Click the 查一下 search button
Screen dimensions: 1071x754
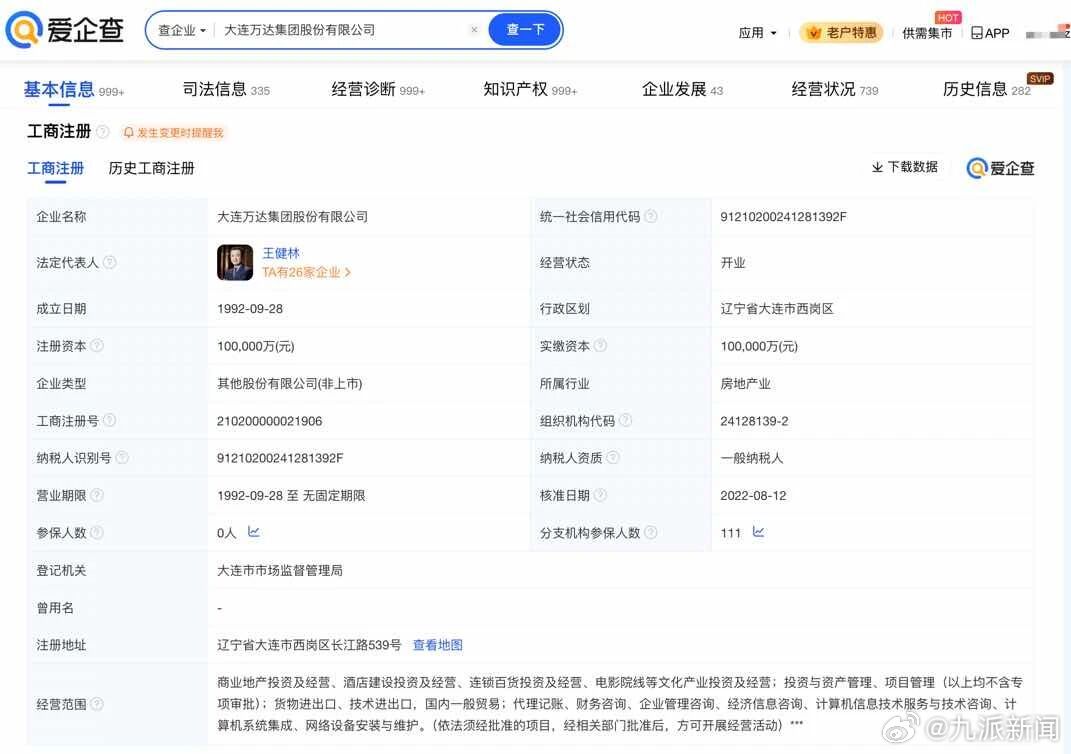pos(525,30)
